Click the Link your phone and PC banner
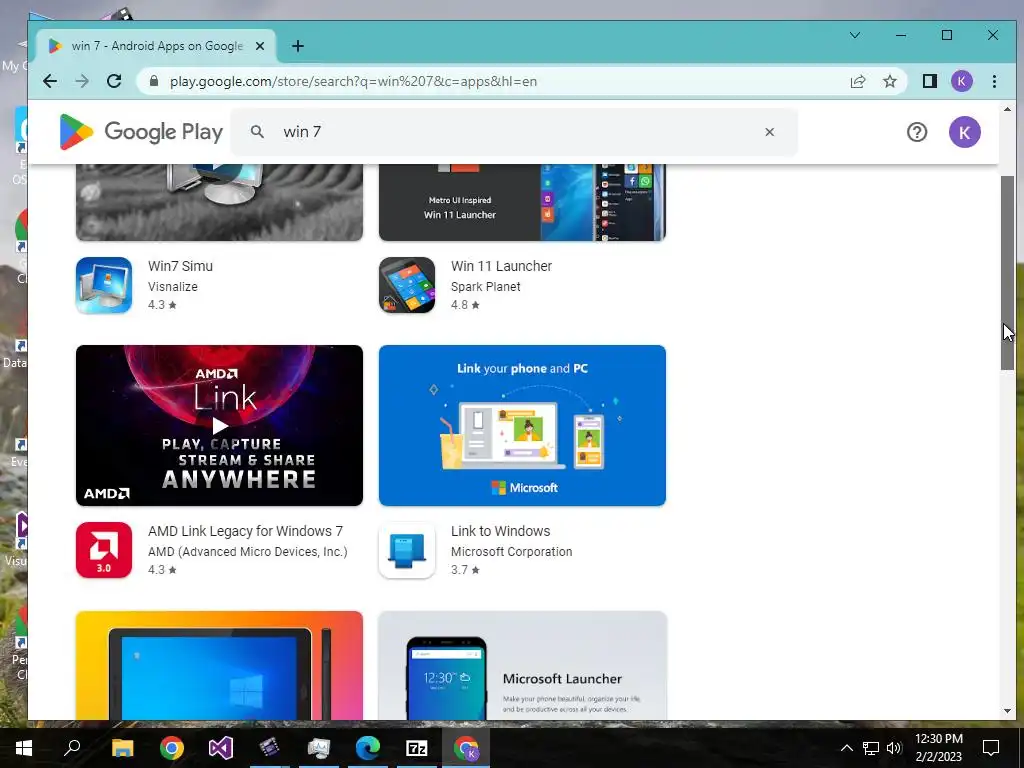Viewport: 1024px width, 768px height. click(522, 425)
